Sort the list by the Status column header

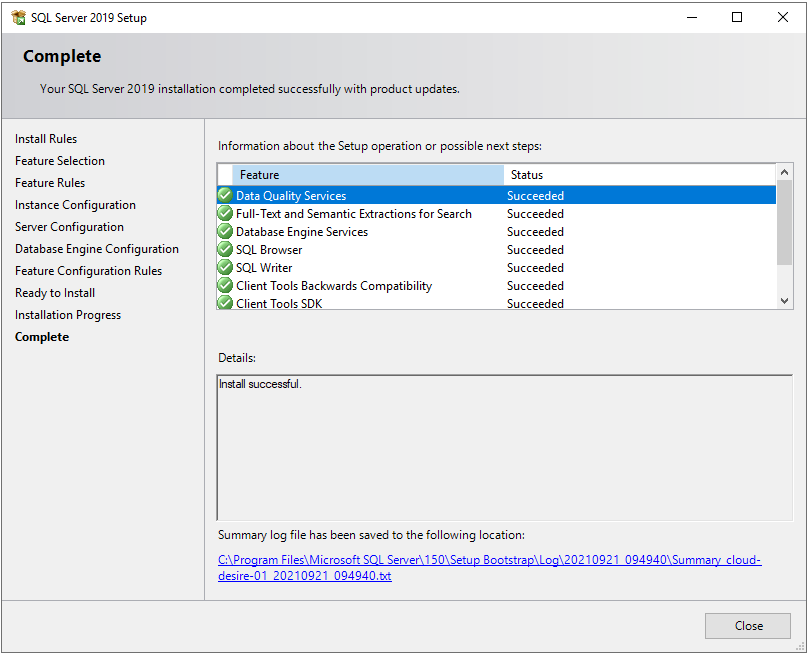640,175
